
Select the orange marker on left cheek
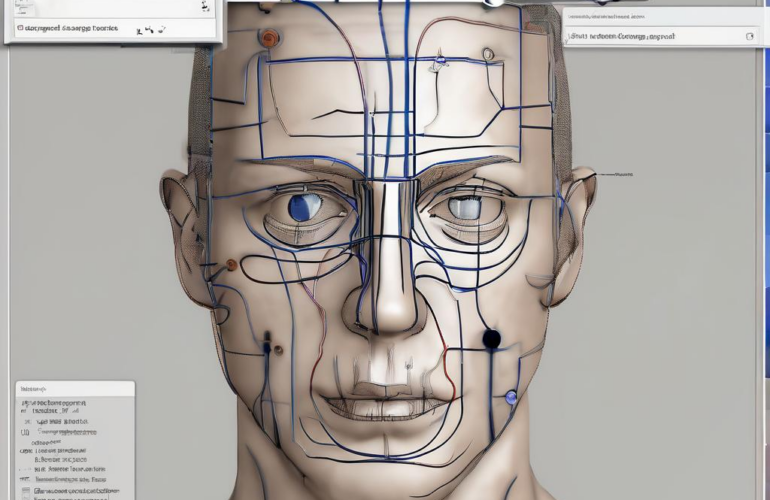[x=232, y=265]
